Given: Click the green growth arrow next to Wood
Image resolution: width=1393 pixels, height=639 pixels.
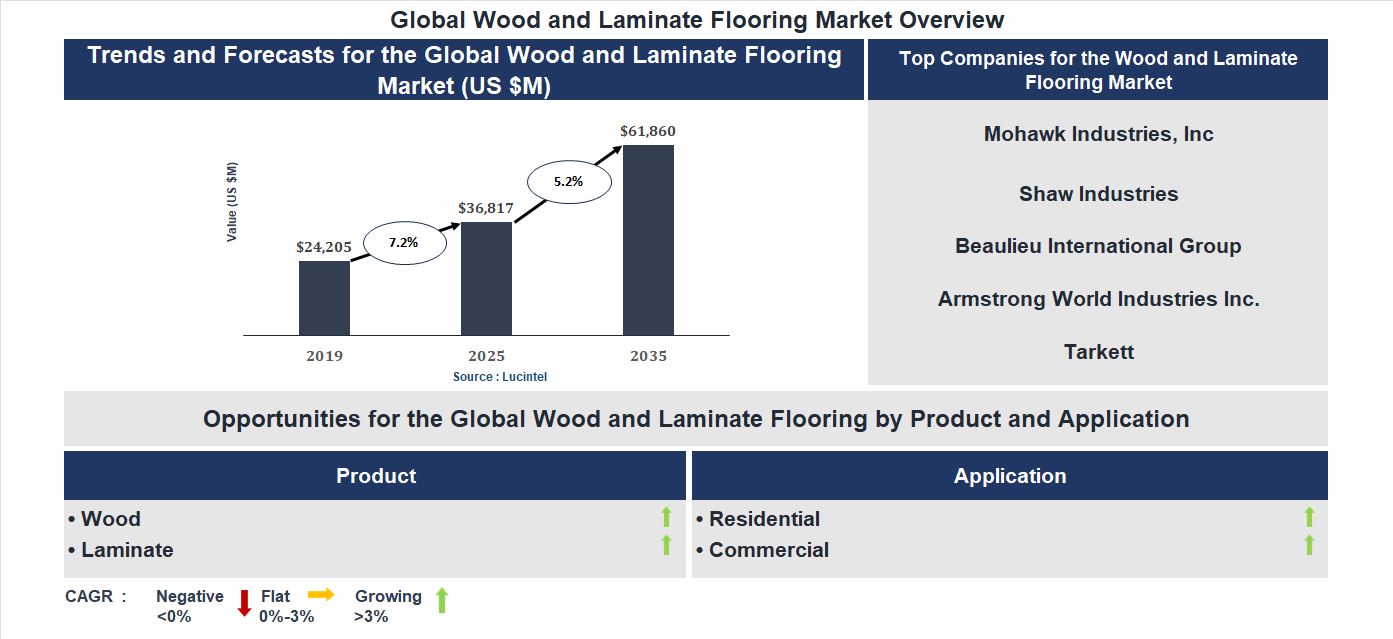Looking at the screenshot, I should pos(667,517).
